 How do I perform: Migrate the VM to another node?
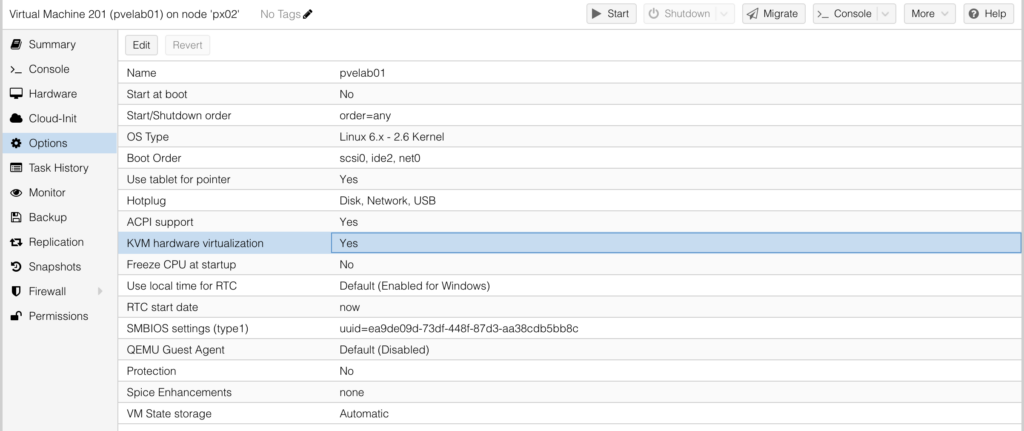click(x=773, y=14)
